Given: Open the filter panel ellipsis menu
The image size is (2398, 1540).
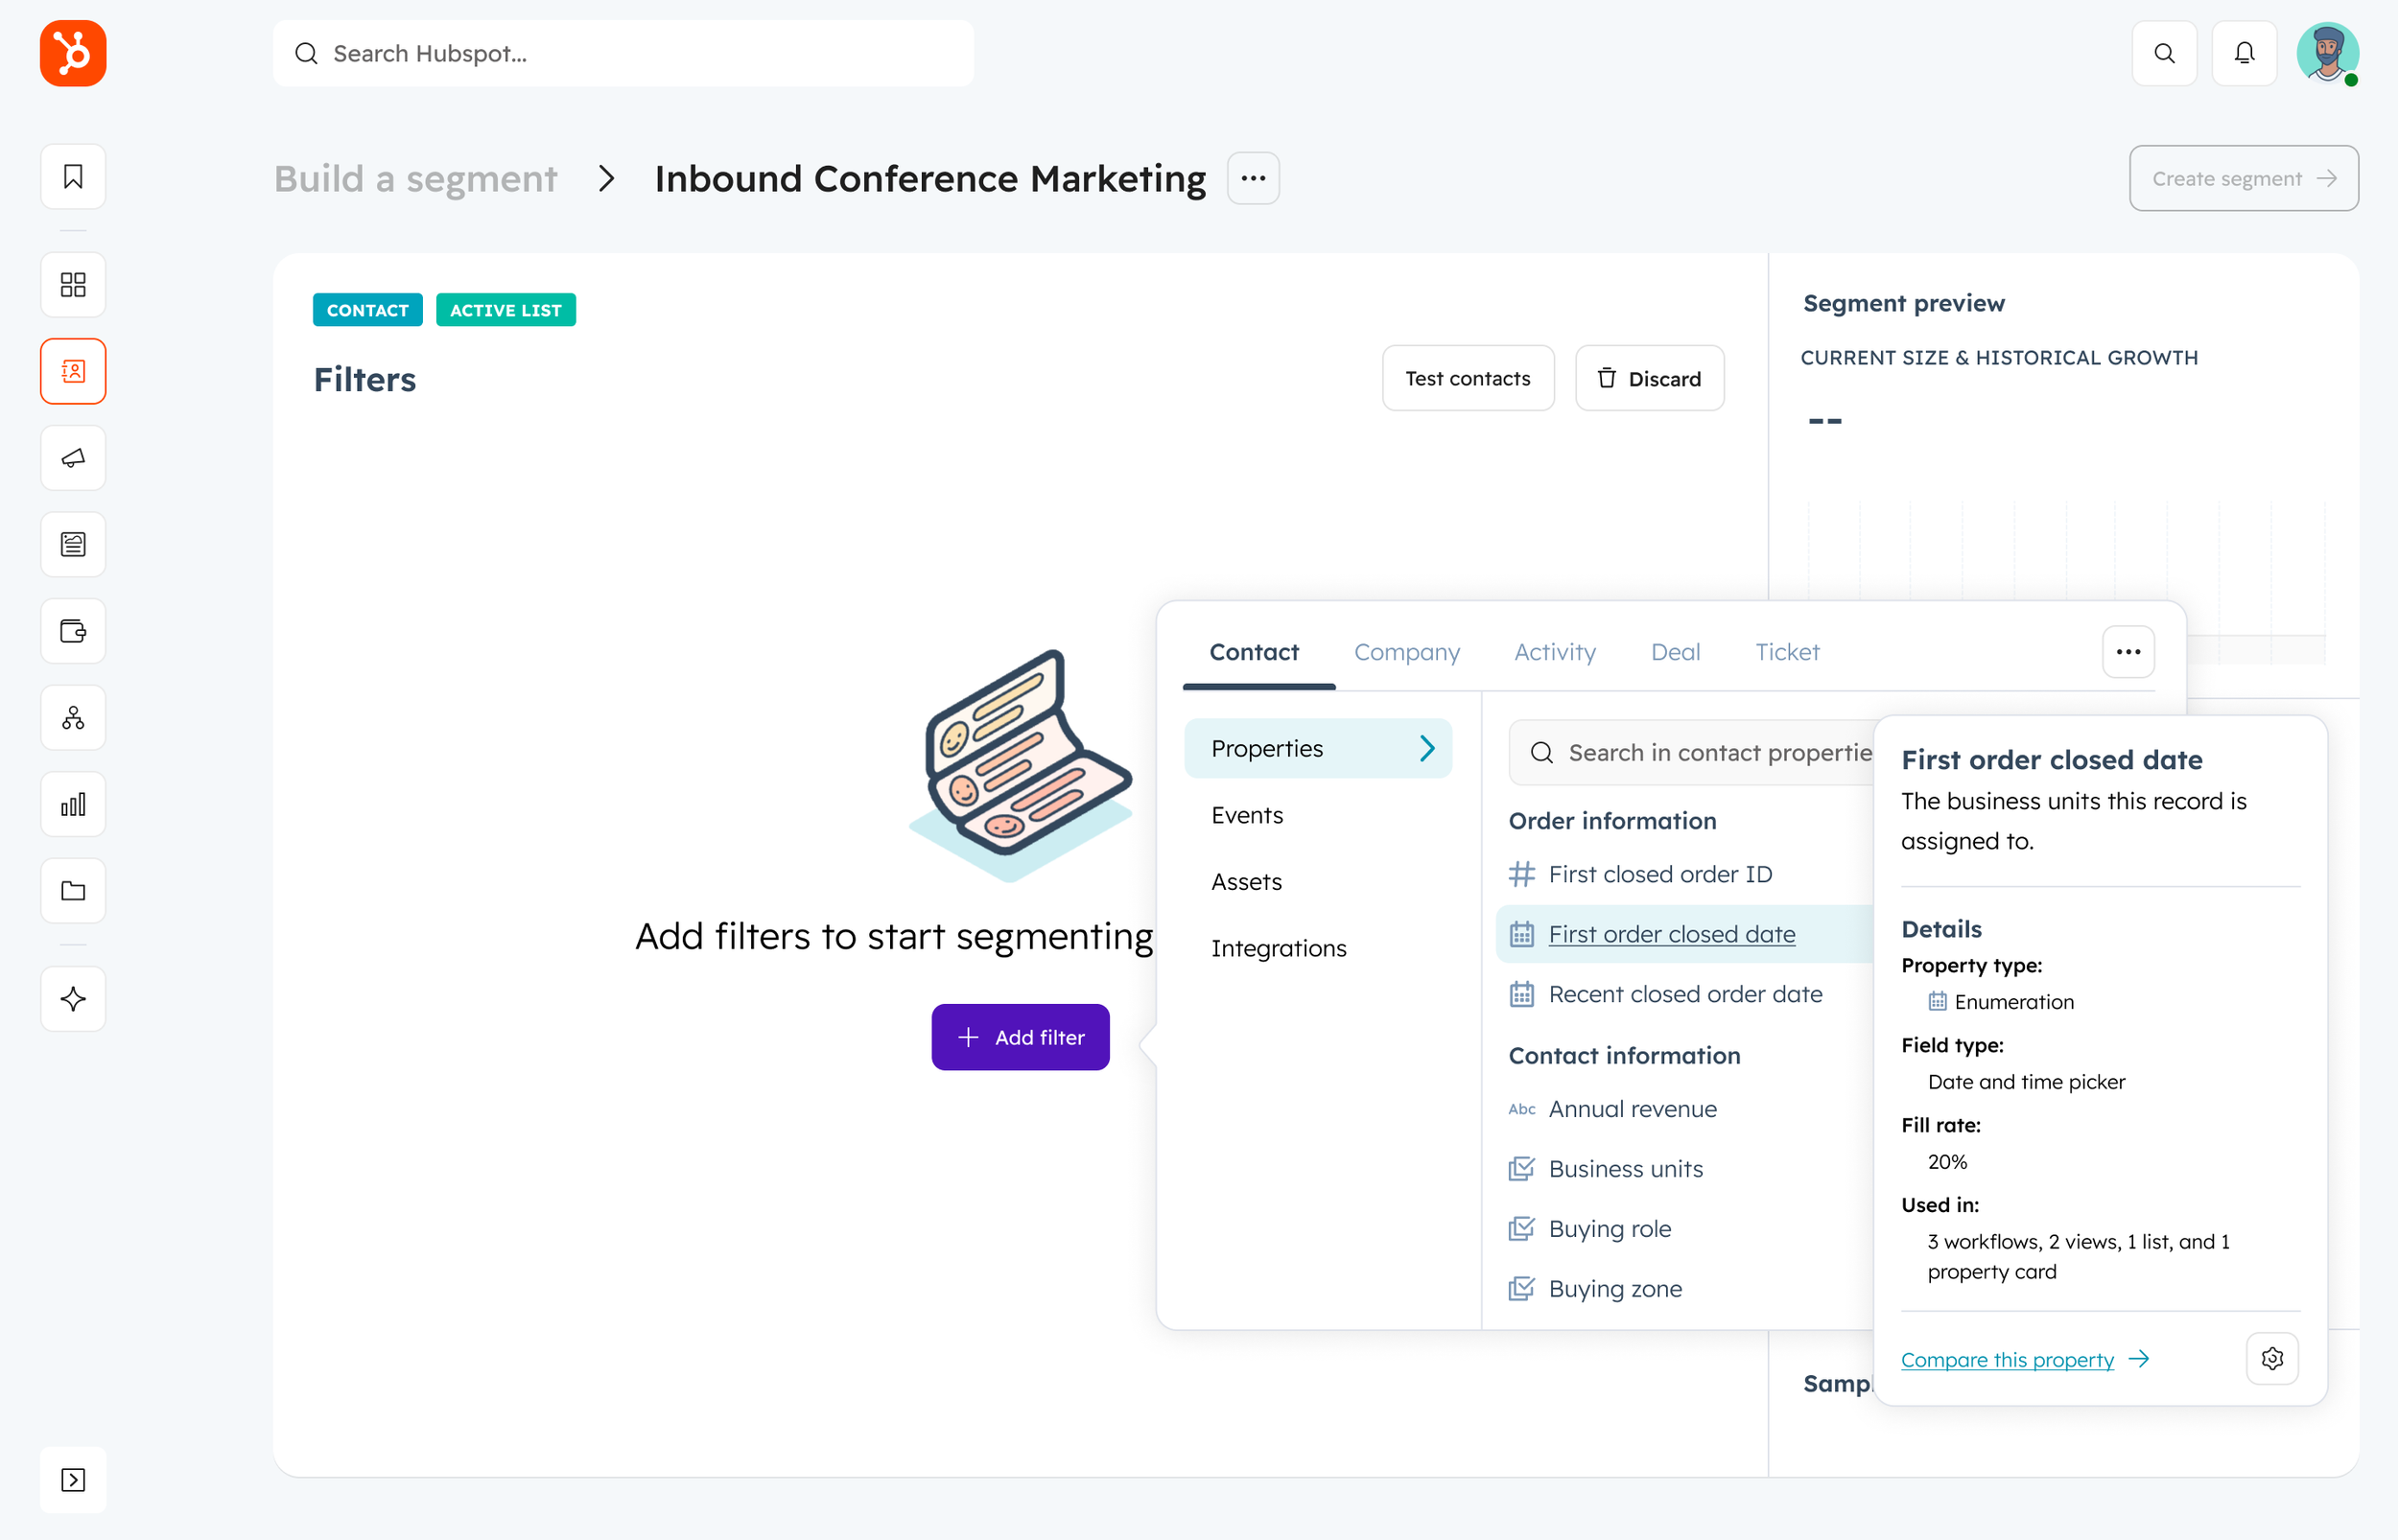Looking at the screenshot, I should (2127, 652).
